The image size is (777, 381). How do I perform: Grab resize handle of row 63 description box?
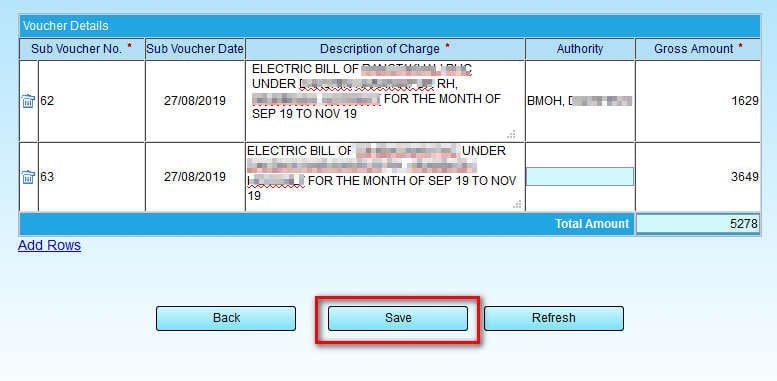pos(517,204)
